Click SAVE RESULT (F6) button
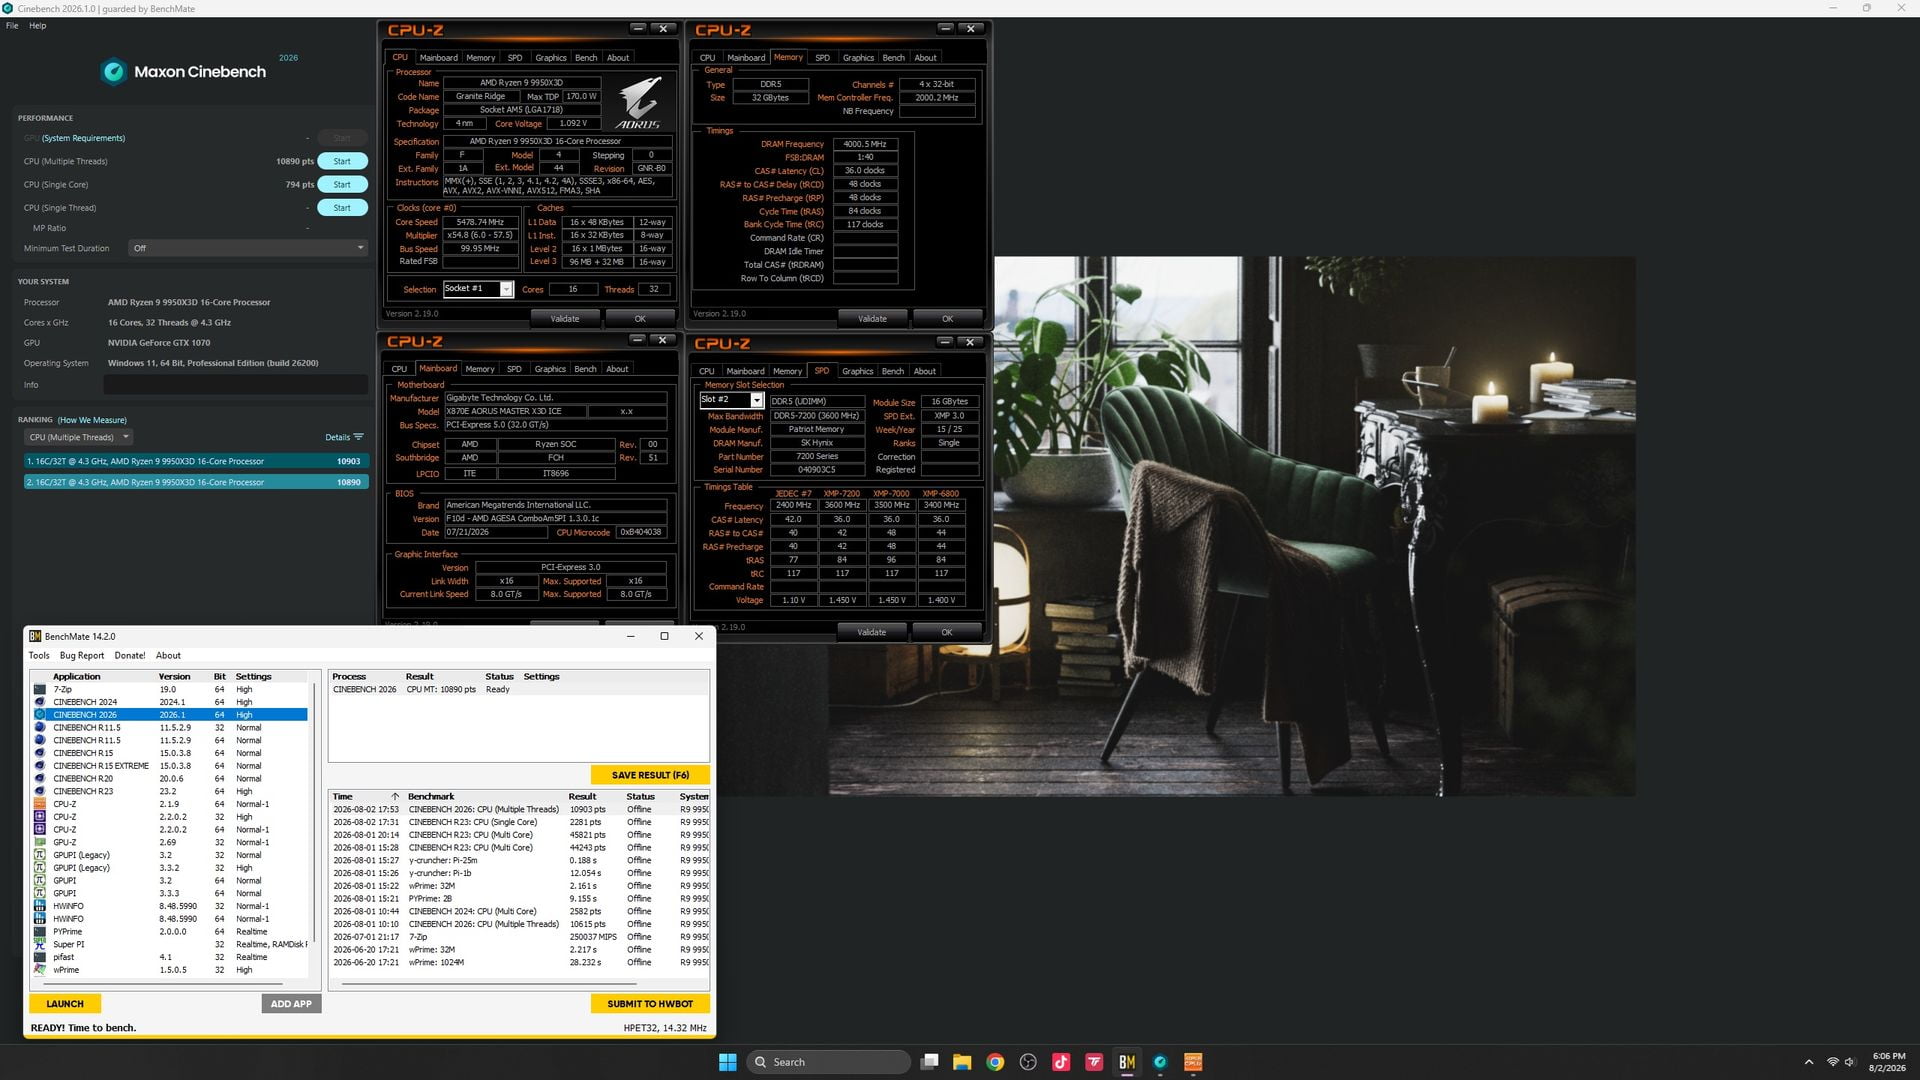Viewport: 1920px width, 1080px height. [650, 775]
